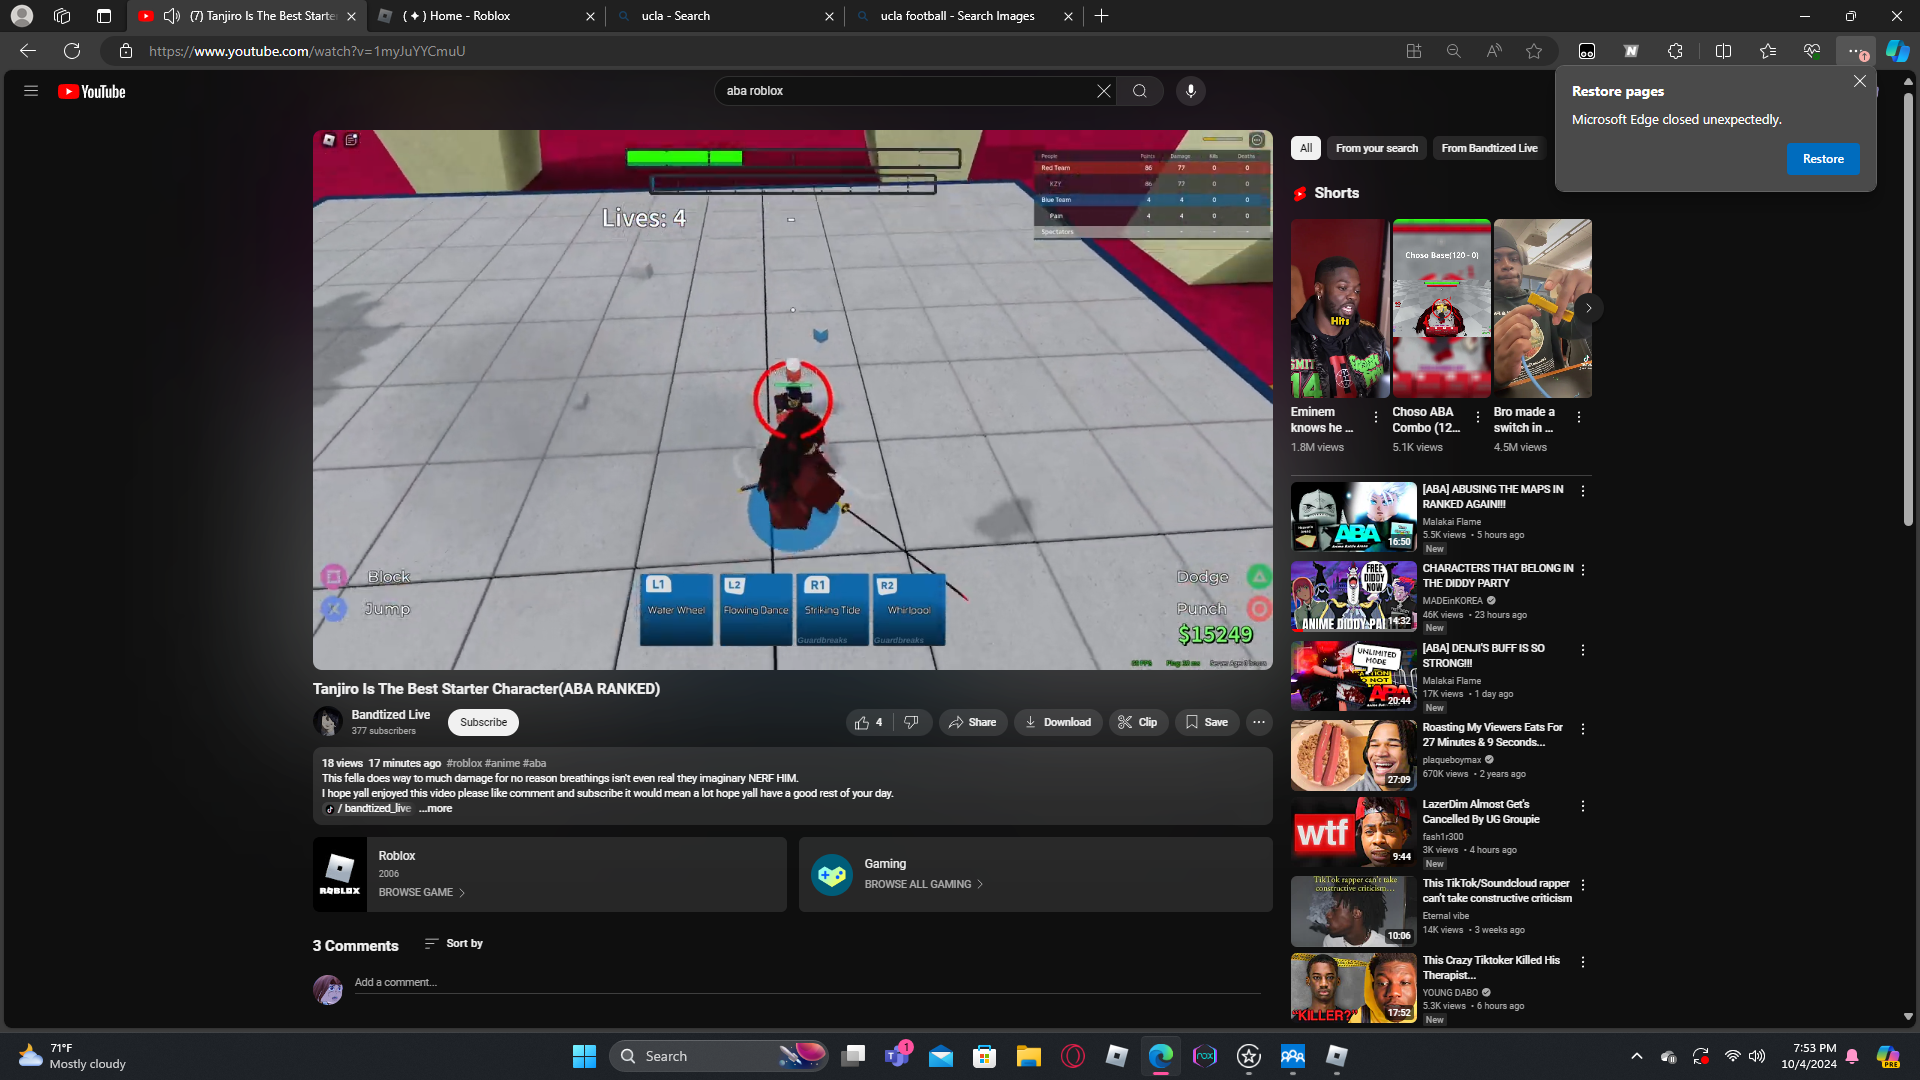Click the search magnifier button
Image resolution: width=1920 pixels, height=1080 pixels.
1140,91
